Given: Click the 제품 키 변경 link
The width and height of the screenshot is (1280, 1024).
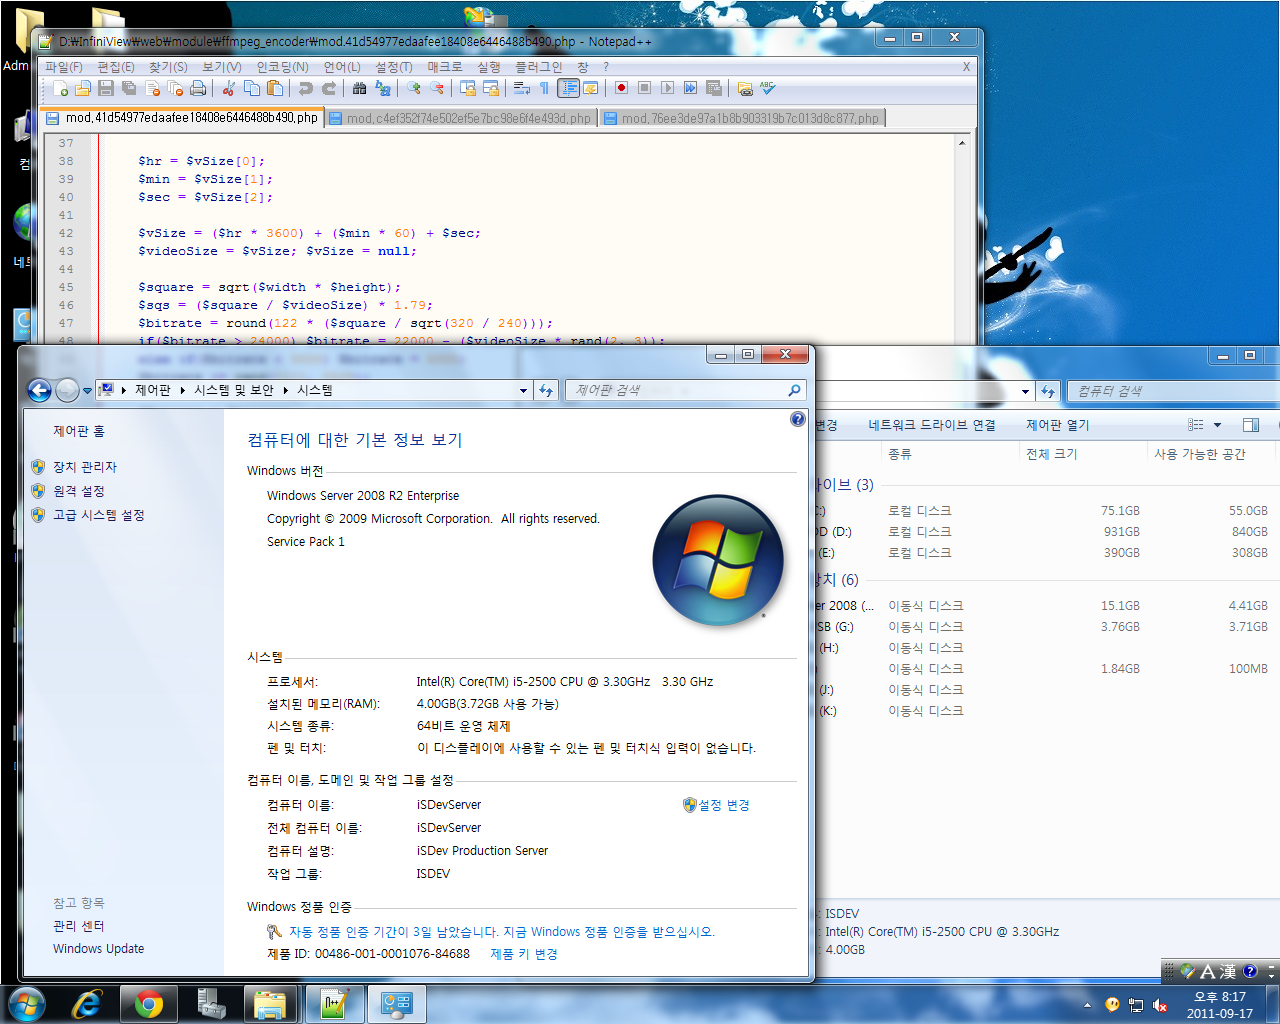Looking at the screenshot, I should click(524, 954).
